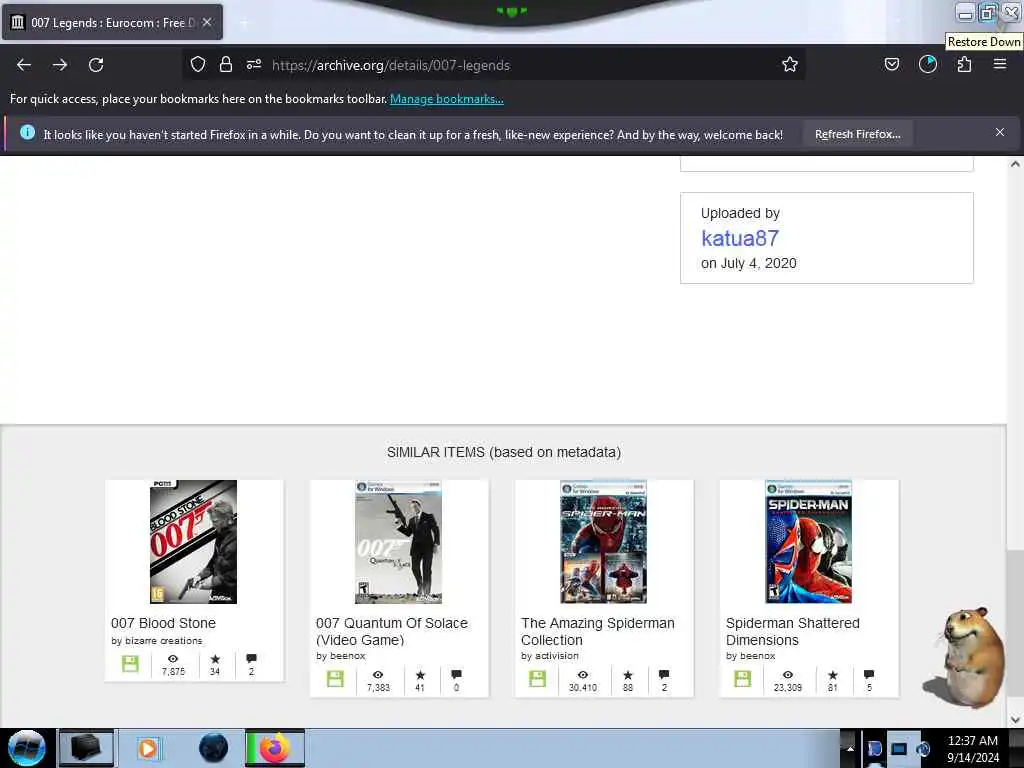Open Spiderman Shattered Dimensions cover

pyautogui.click(x=808, y=542)
